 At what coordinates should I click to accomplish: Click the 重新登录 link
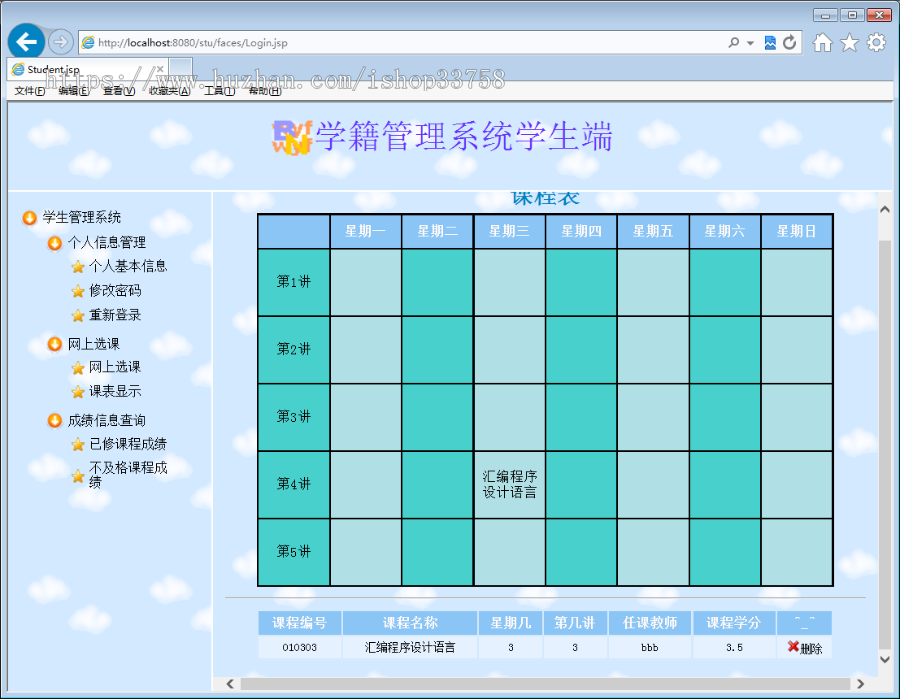[116, 314]
